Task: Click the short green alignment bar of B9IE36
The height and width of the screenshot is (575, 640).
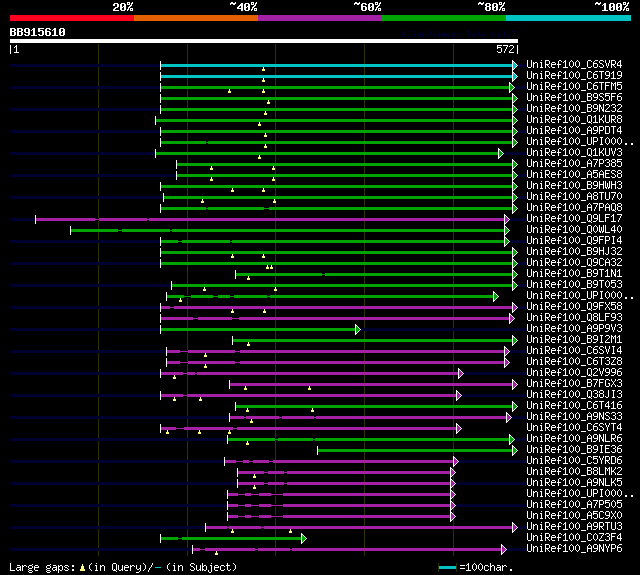Action: click(x=417, y=451)
